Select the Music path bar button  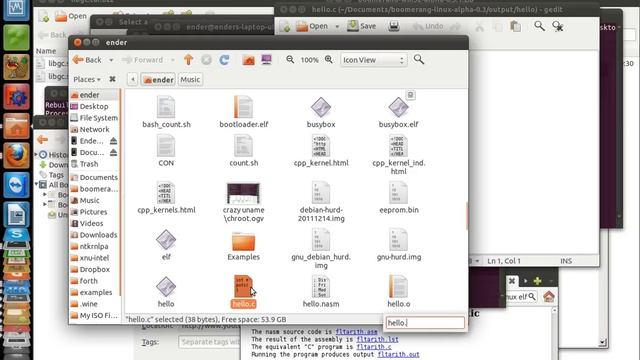click(190, 79)
